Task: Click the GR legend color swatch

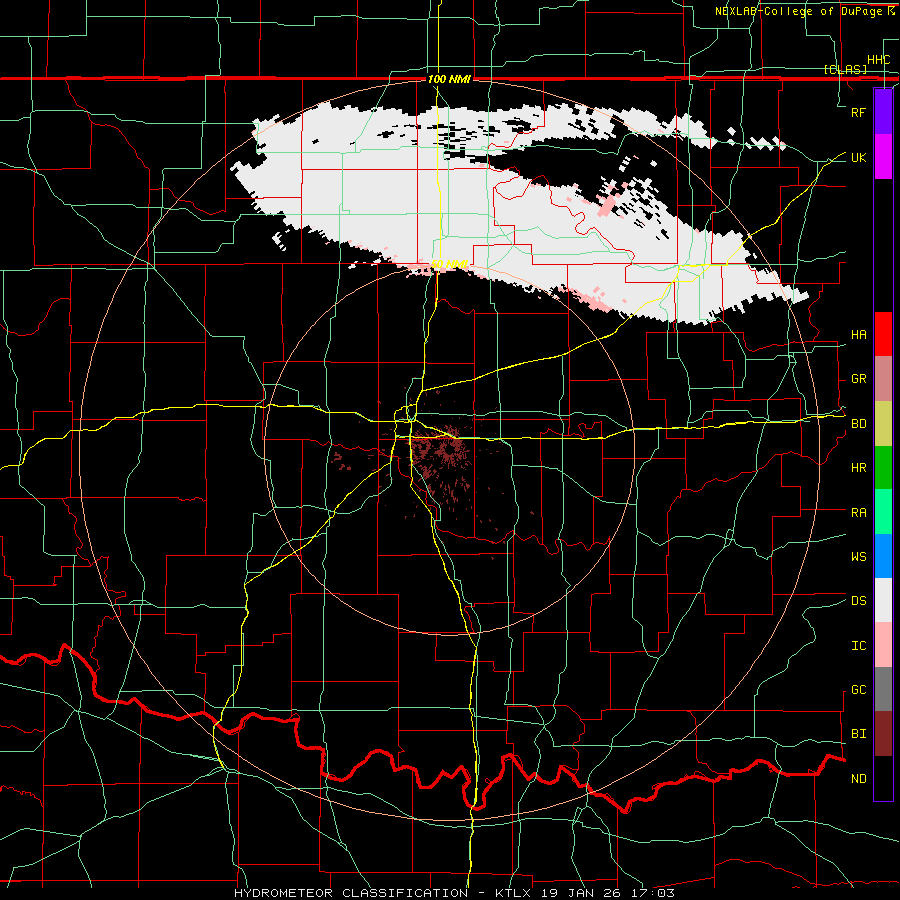Action: point(883,379)
